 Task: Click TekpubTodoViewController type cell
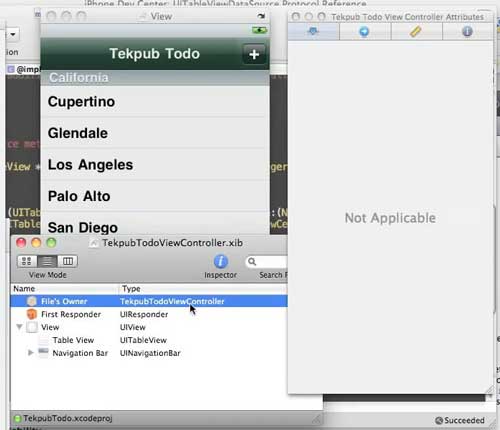click(172, 301)
